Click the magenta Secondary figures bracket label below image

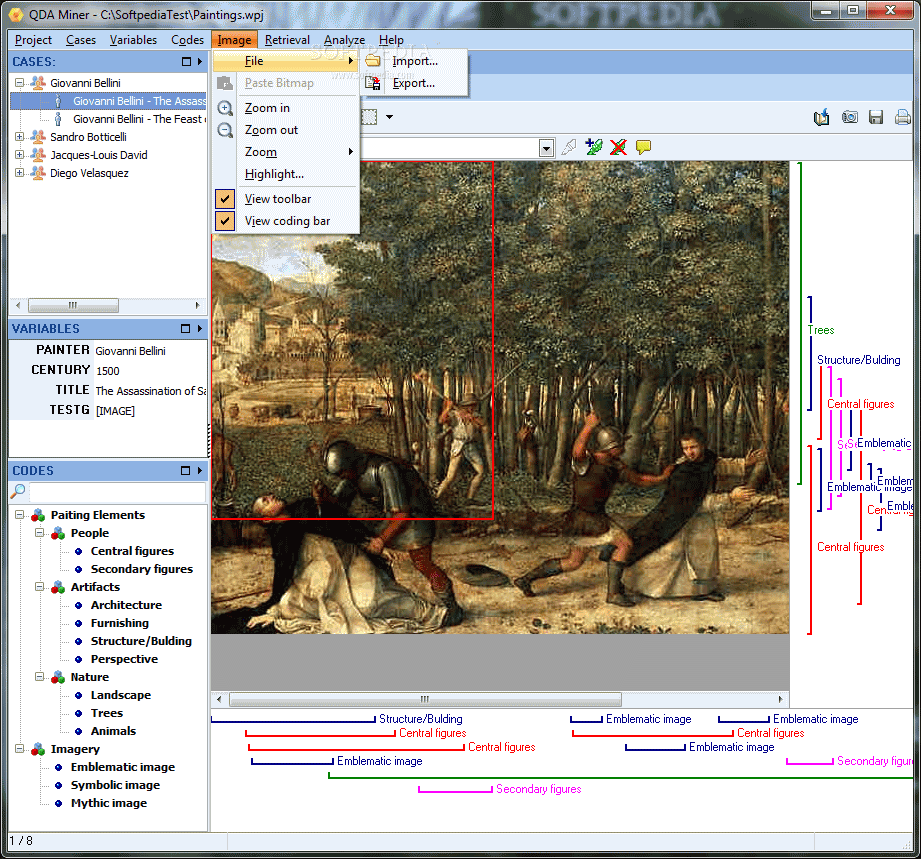pos(538,789)
